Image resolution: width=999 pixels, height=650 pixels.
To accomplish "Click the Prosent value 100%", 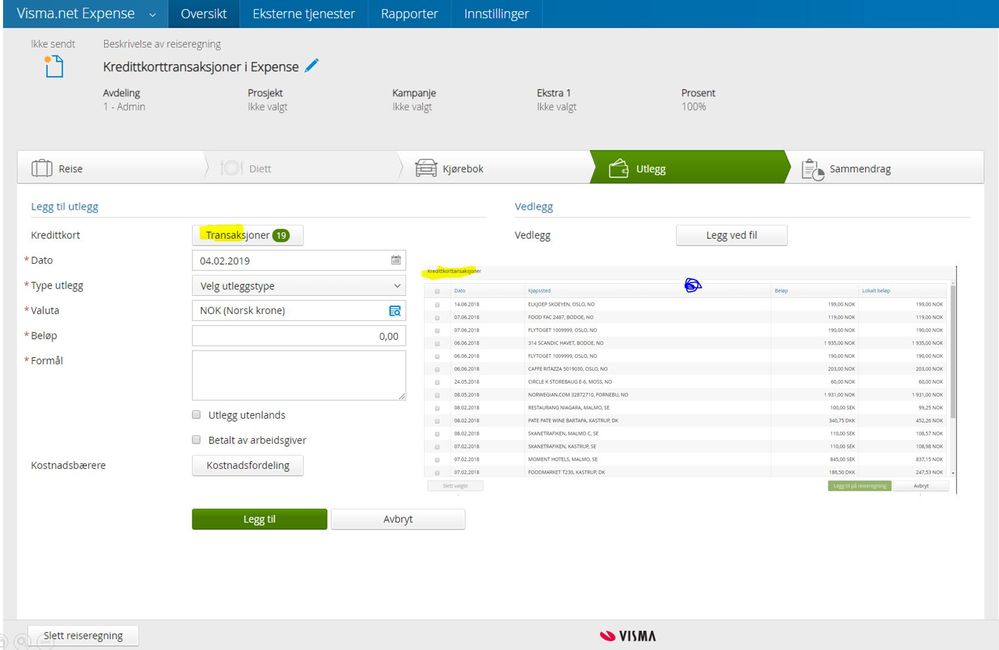I will [x=694, y=106].
